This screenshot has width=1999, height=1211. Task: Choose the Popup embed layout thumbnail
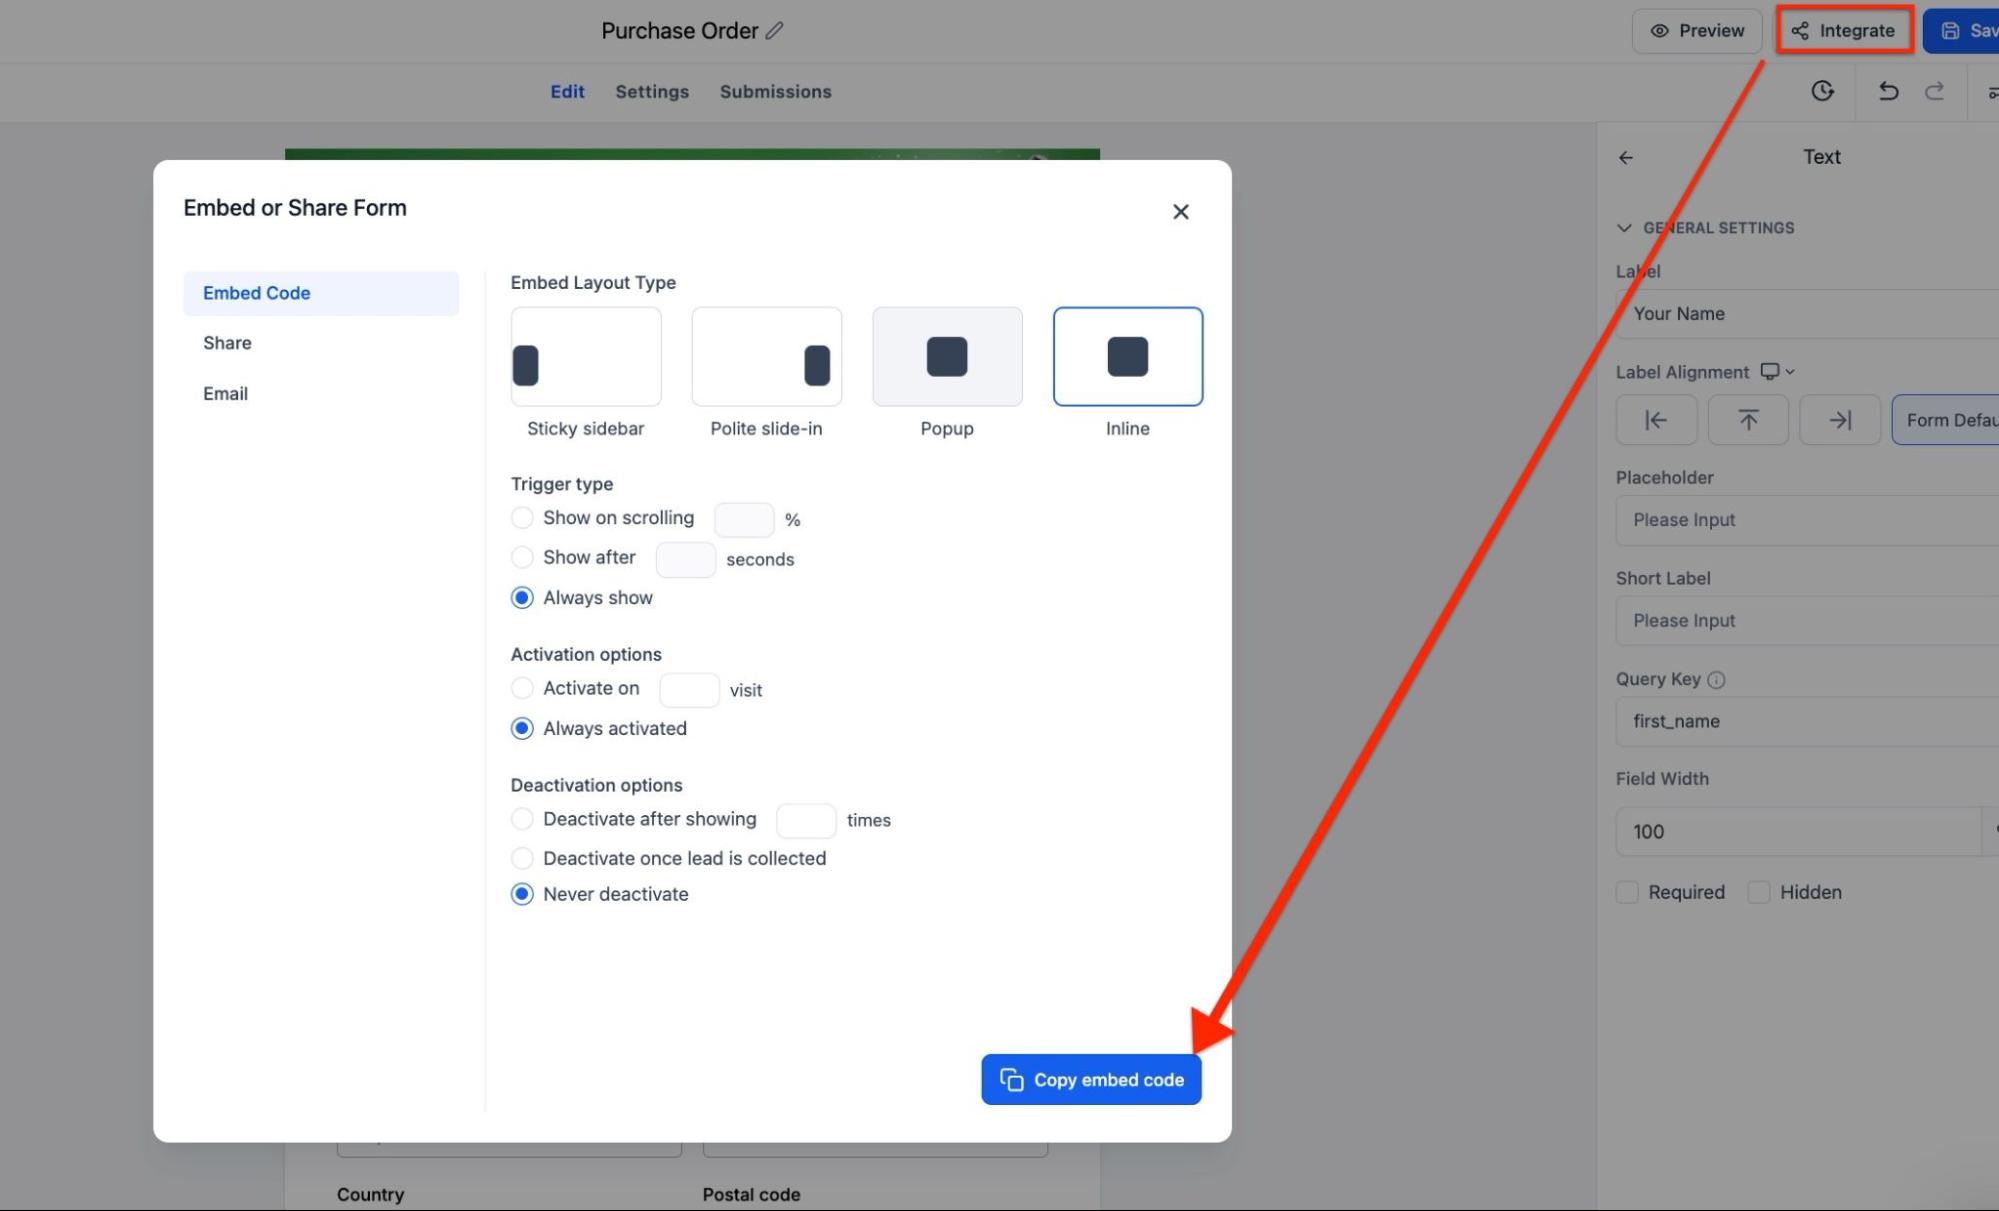[947, 357]
